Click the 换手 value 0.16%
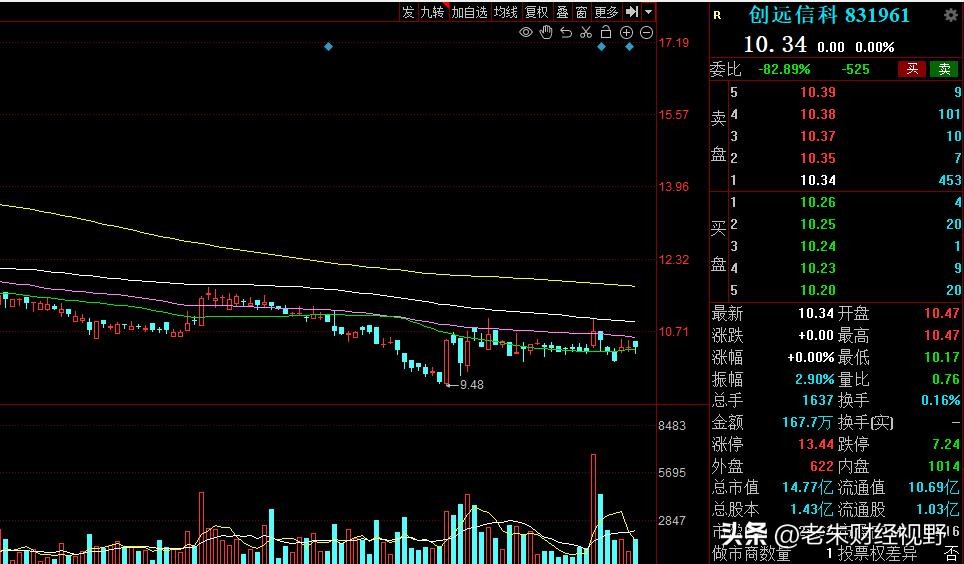Image resolution: width=964 pixels, height=564 pixels. 941,400
